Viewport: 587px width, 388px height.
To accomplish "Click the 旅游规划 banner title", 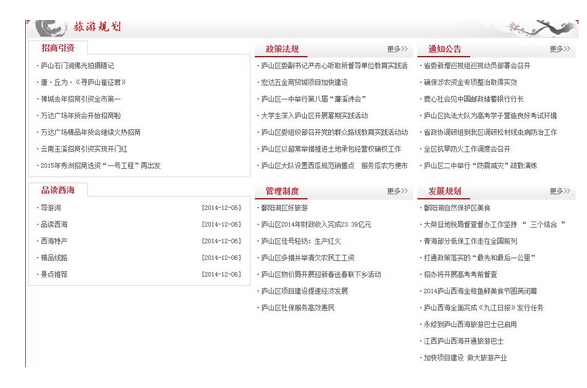I will [x=97, y=27].
